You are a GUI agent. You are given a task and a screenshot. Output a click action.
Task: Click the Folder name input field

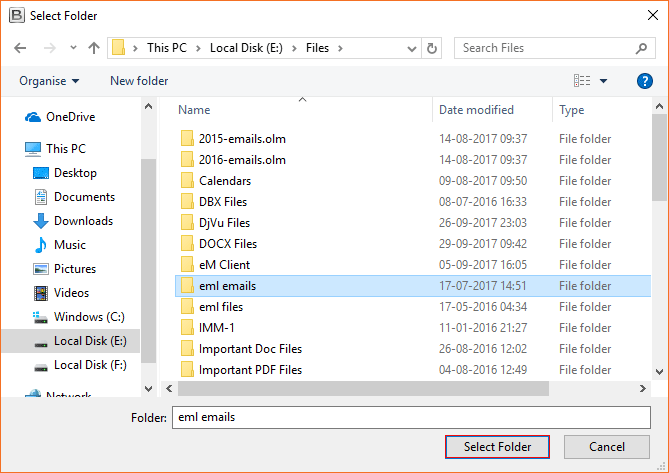coord(411,417)
